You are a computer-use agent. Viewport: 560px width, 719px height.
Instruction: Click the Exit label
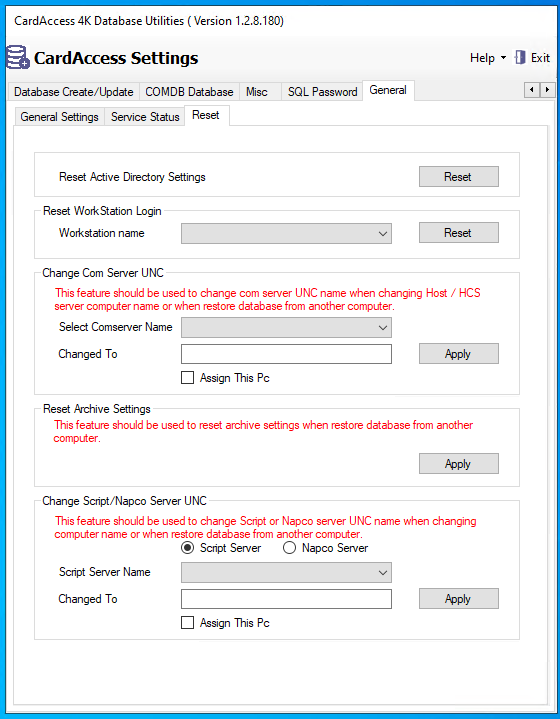540,58
